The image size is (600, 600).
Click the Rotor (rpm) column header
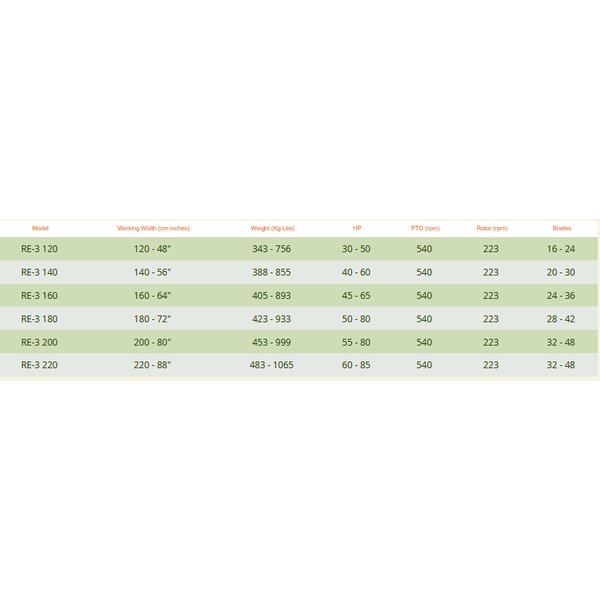pos(492,228)
